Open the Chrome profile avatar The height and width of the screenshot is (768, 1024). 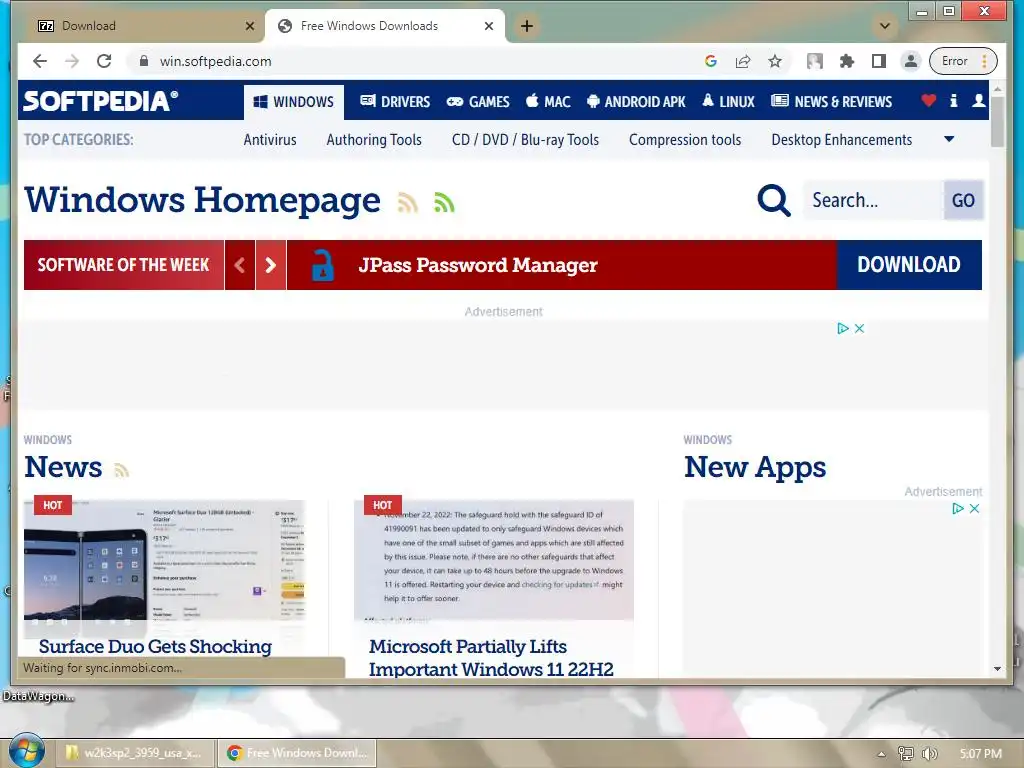(x=910, y=61)
